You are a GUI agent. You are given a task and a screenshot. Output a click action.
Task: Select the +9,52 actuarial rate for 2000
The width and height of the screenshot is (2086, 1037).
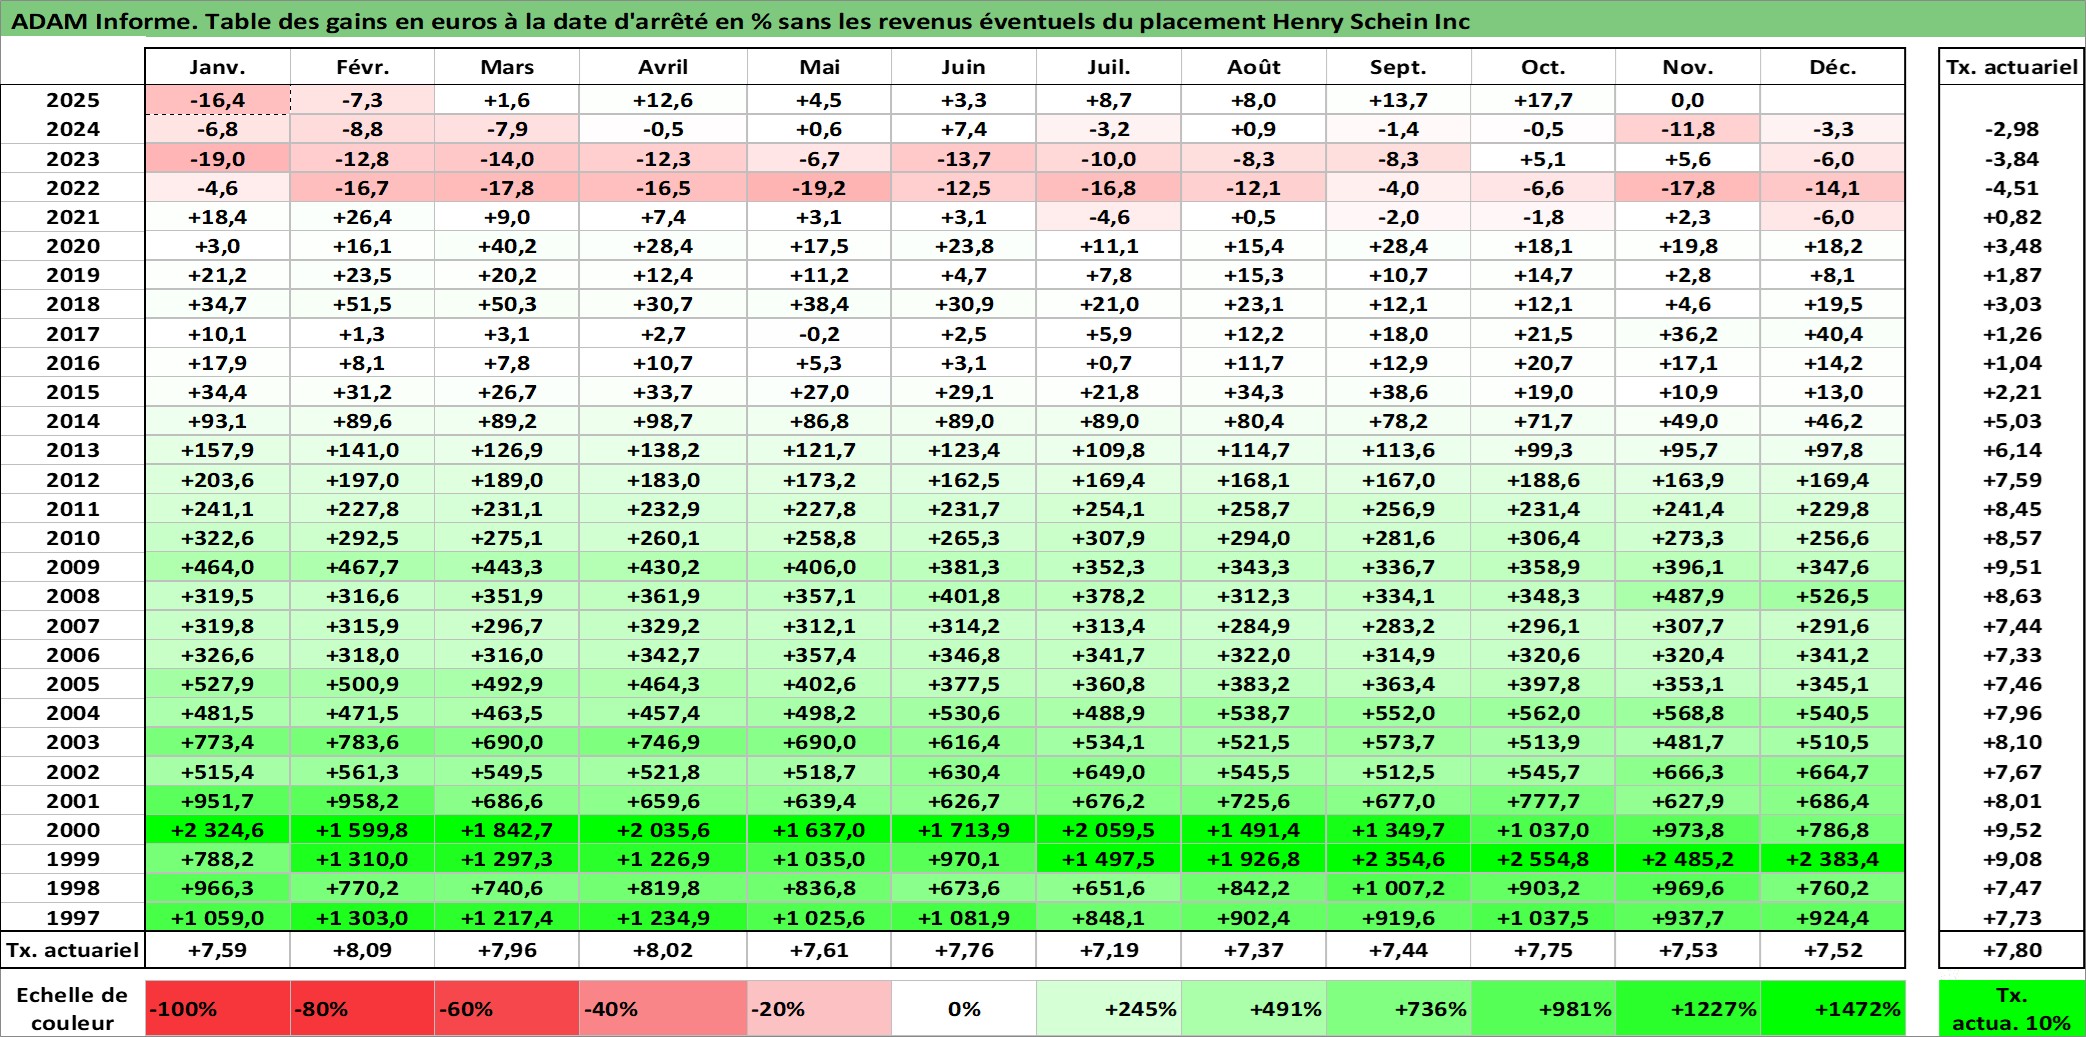tap(2011, 830)
